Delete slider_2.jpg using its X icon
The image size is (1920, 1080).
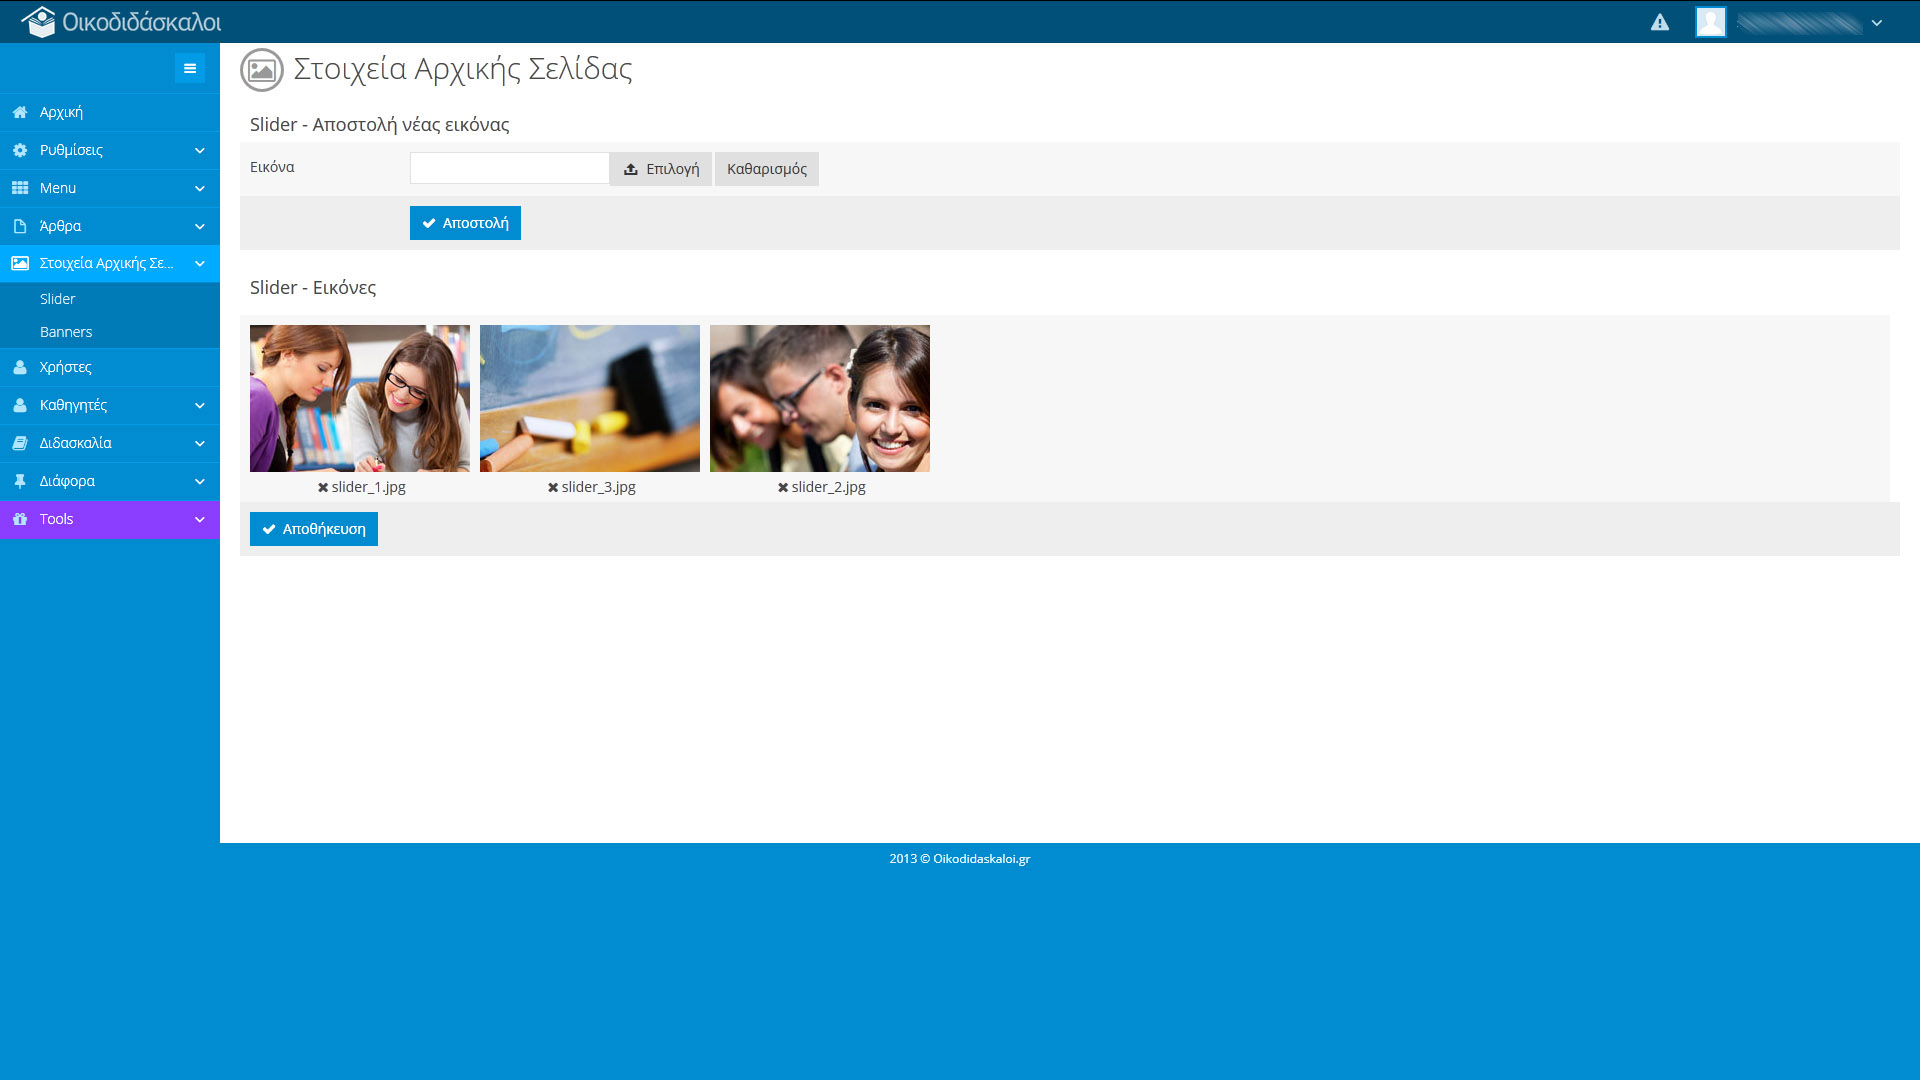(x=783, y=487)
